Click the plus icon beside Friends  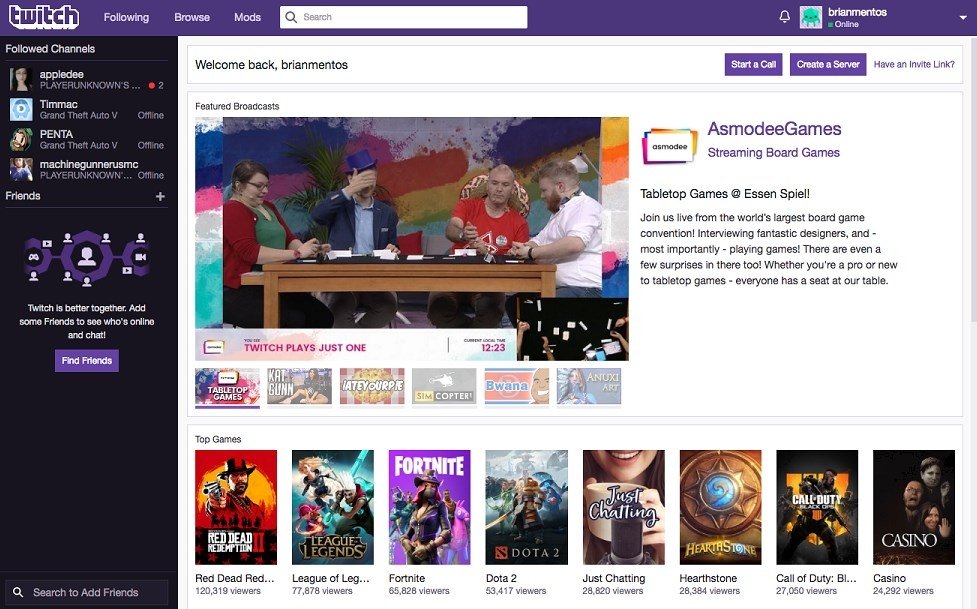click(x=160, y=196)
